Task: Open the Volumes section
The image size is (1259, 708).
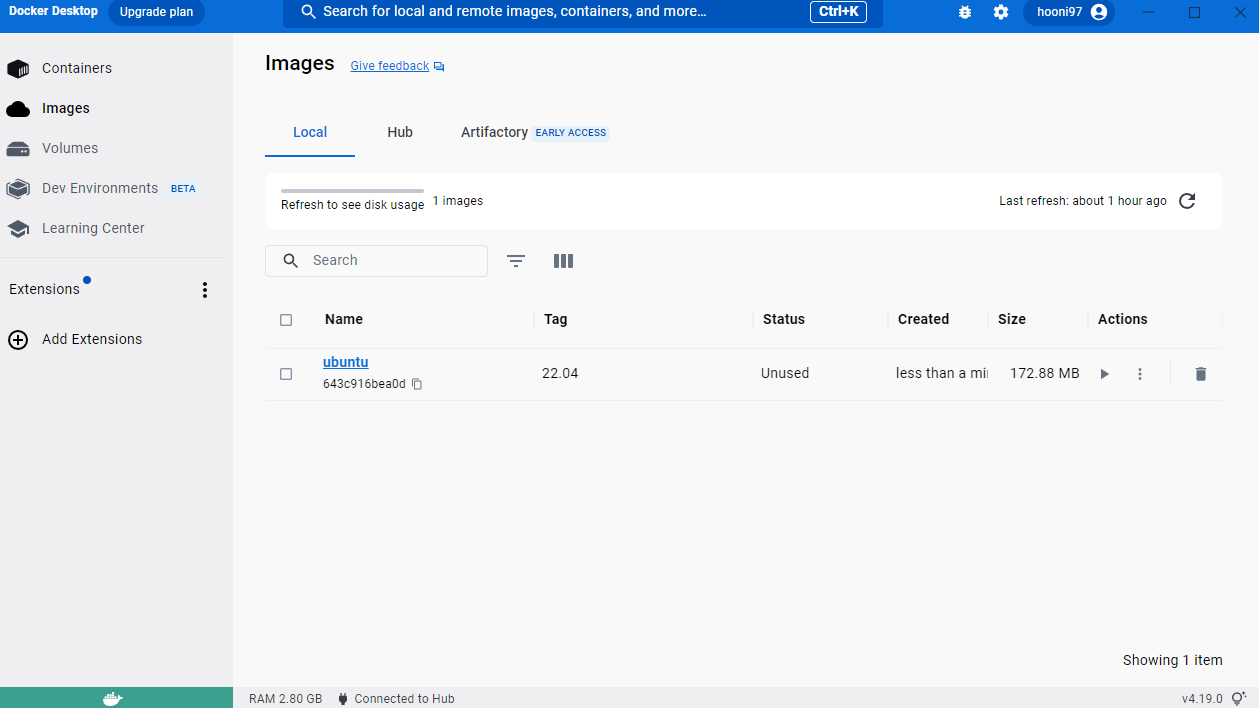Action: click(x=70, y=148)
